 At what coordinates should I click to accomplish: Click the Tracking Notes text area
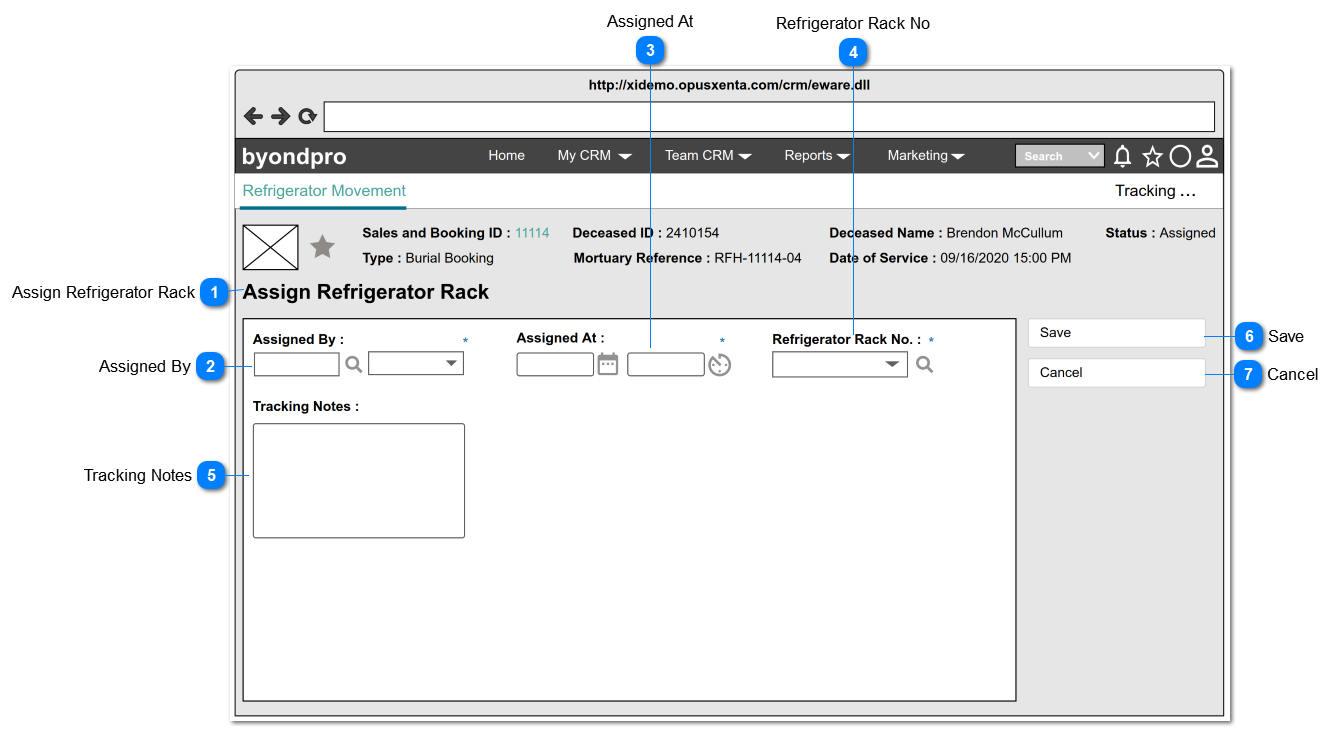click(x=359, y=481)
